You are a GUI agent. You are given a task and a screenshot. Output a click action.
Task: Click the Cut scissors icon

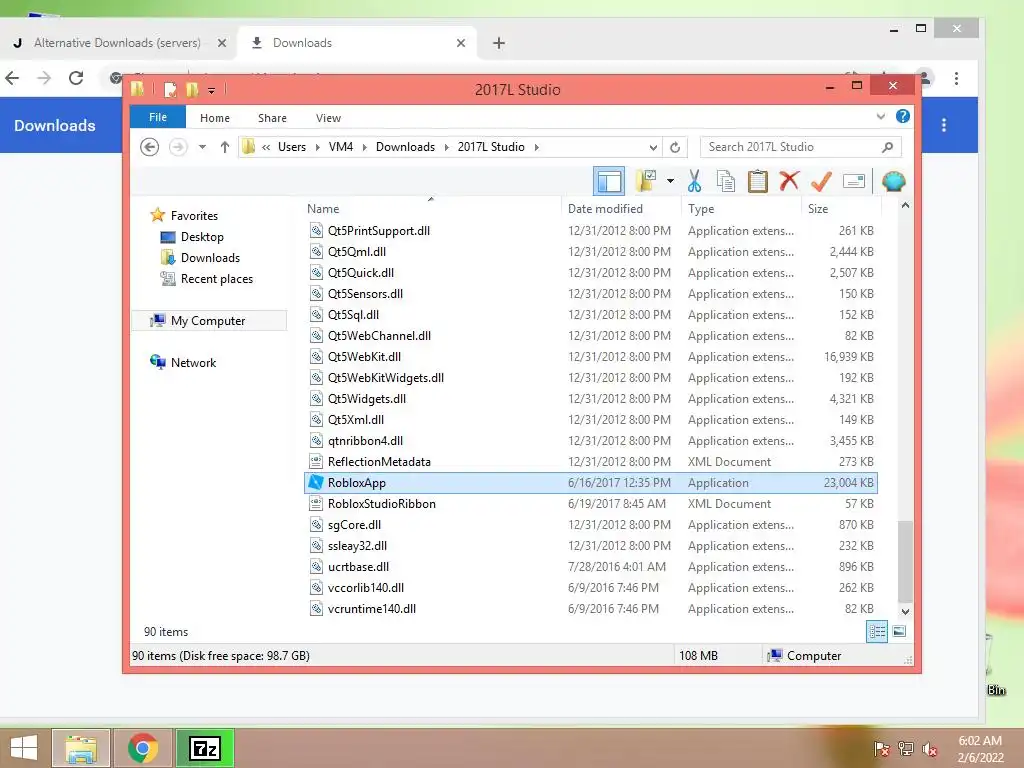coord(694,181)
